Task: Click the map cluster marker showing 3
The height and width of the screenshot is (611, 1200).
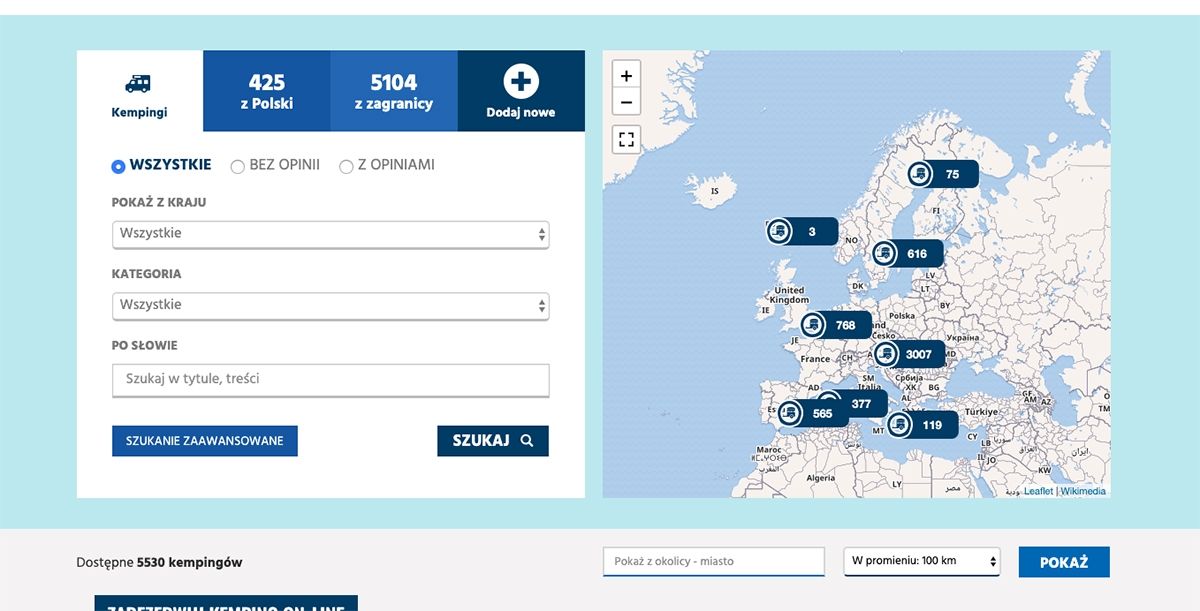Action: click(x=802, y=232)
